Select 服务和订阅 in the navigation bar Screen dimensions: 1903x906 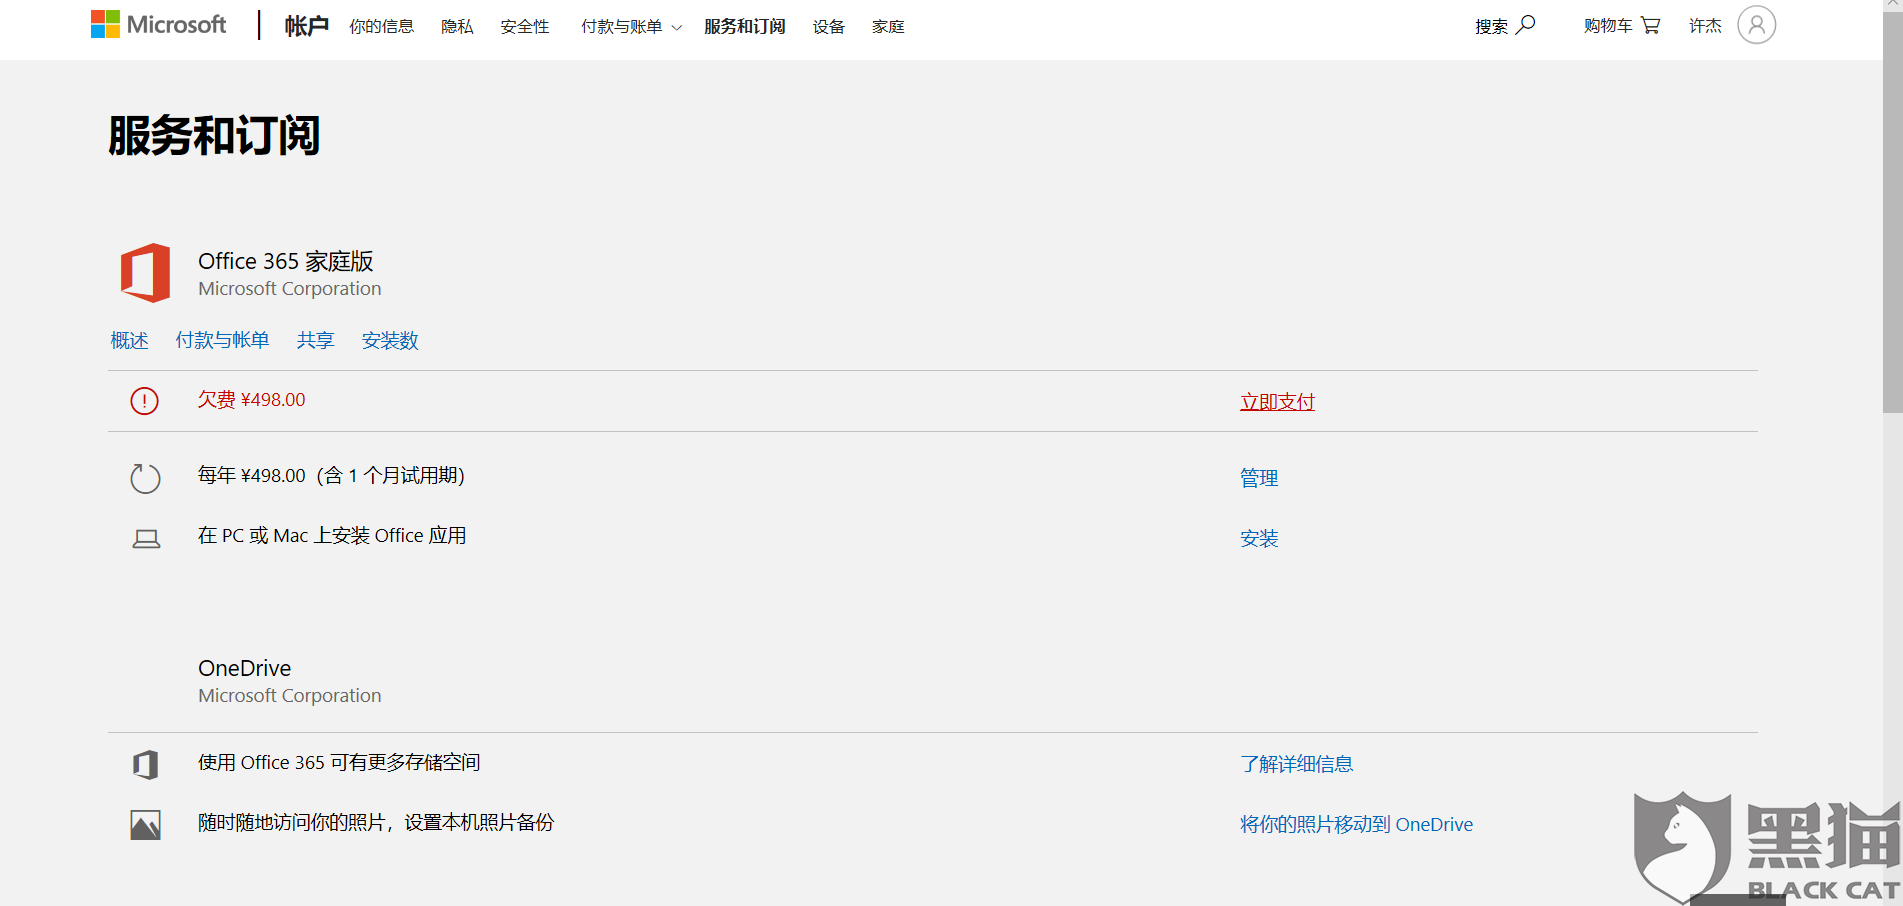coord(743,26)
